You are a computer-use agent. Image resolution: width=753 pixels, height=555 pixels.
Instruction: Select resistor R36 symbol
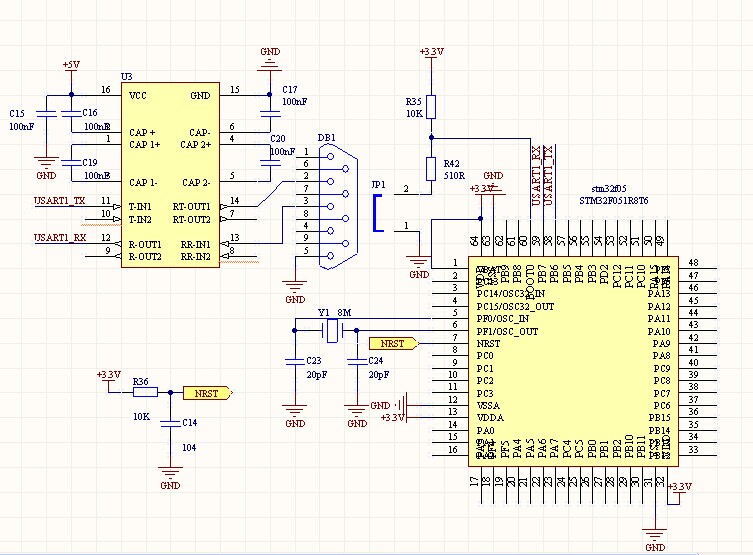[x=145, y=393]
